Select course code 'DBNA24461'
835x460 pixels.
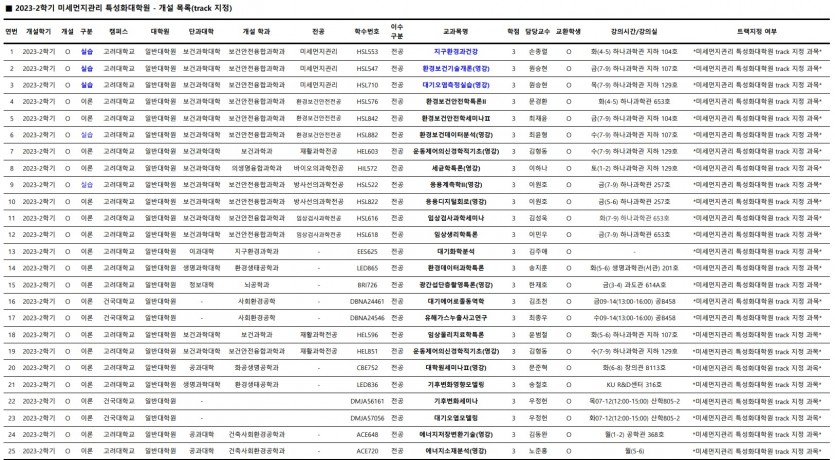point(367,301)
